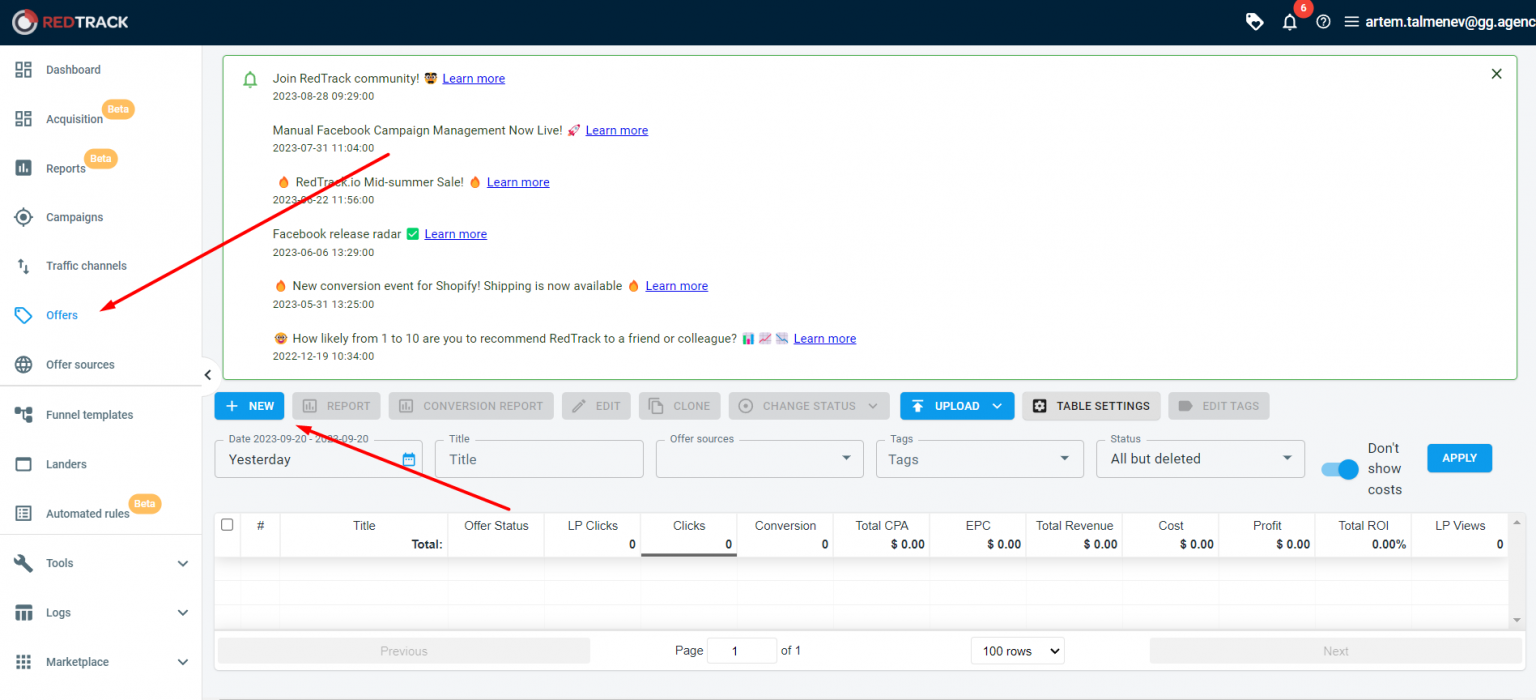Open the Status dropdown showing All but deleted
Screen dimensions: 1536x700
[1199, 458]
